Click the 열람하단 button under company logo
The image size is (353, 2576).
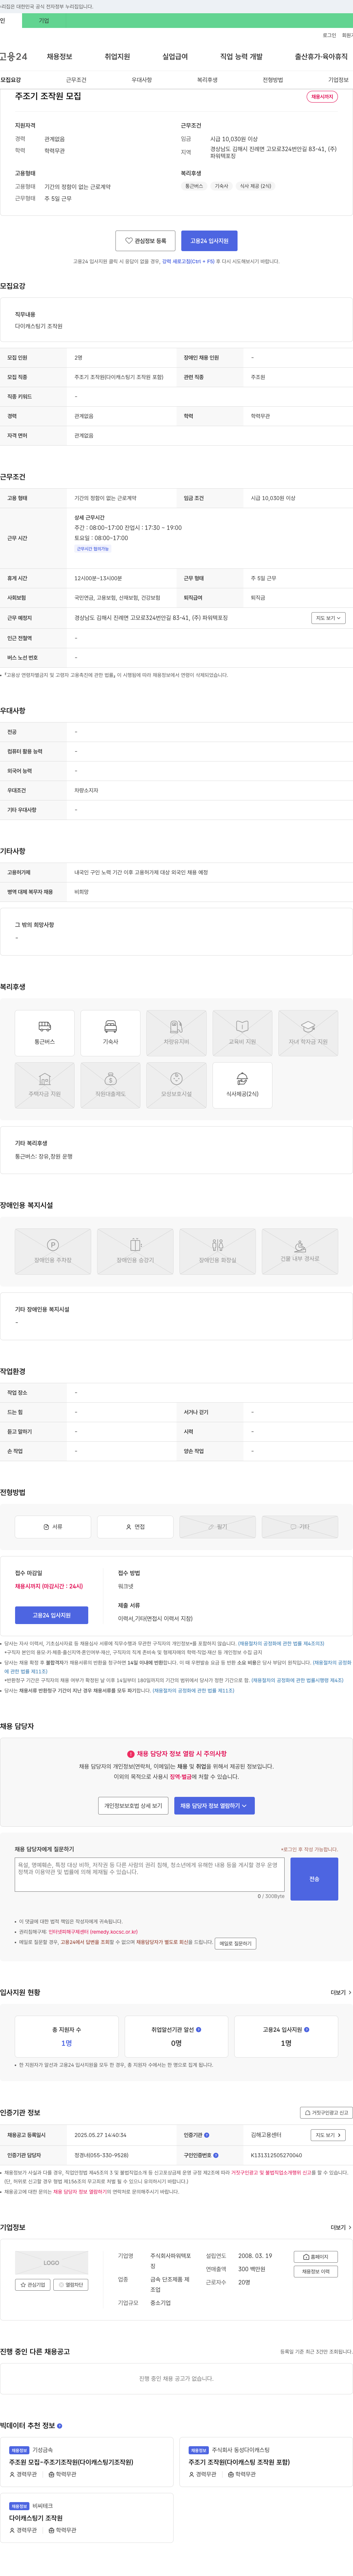click(71, 2285)
